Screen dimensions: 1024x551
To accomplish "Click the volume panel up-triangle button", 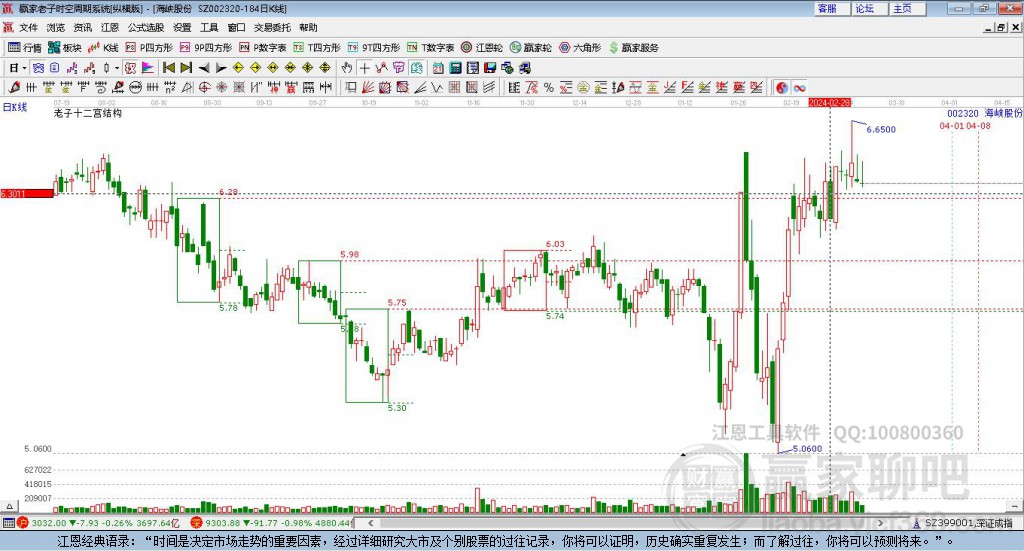I will click(x=9, y=505).
